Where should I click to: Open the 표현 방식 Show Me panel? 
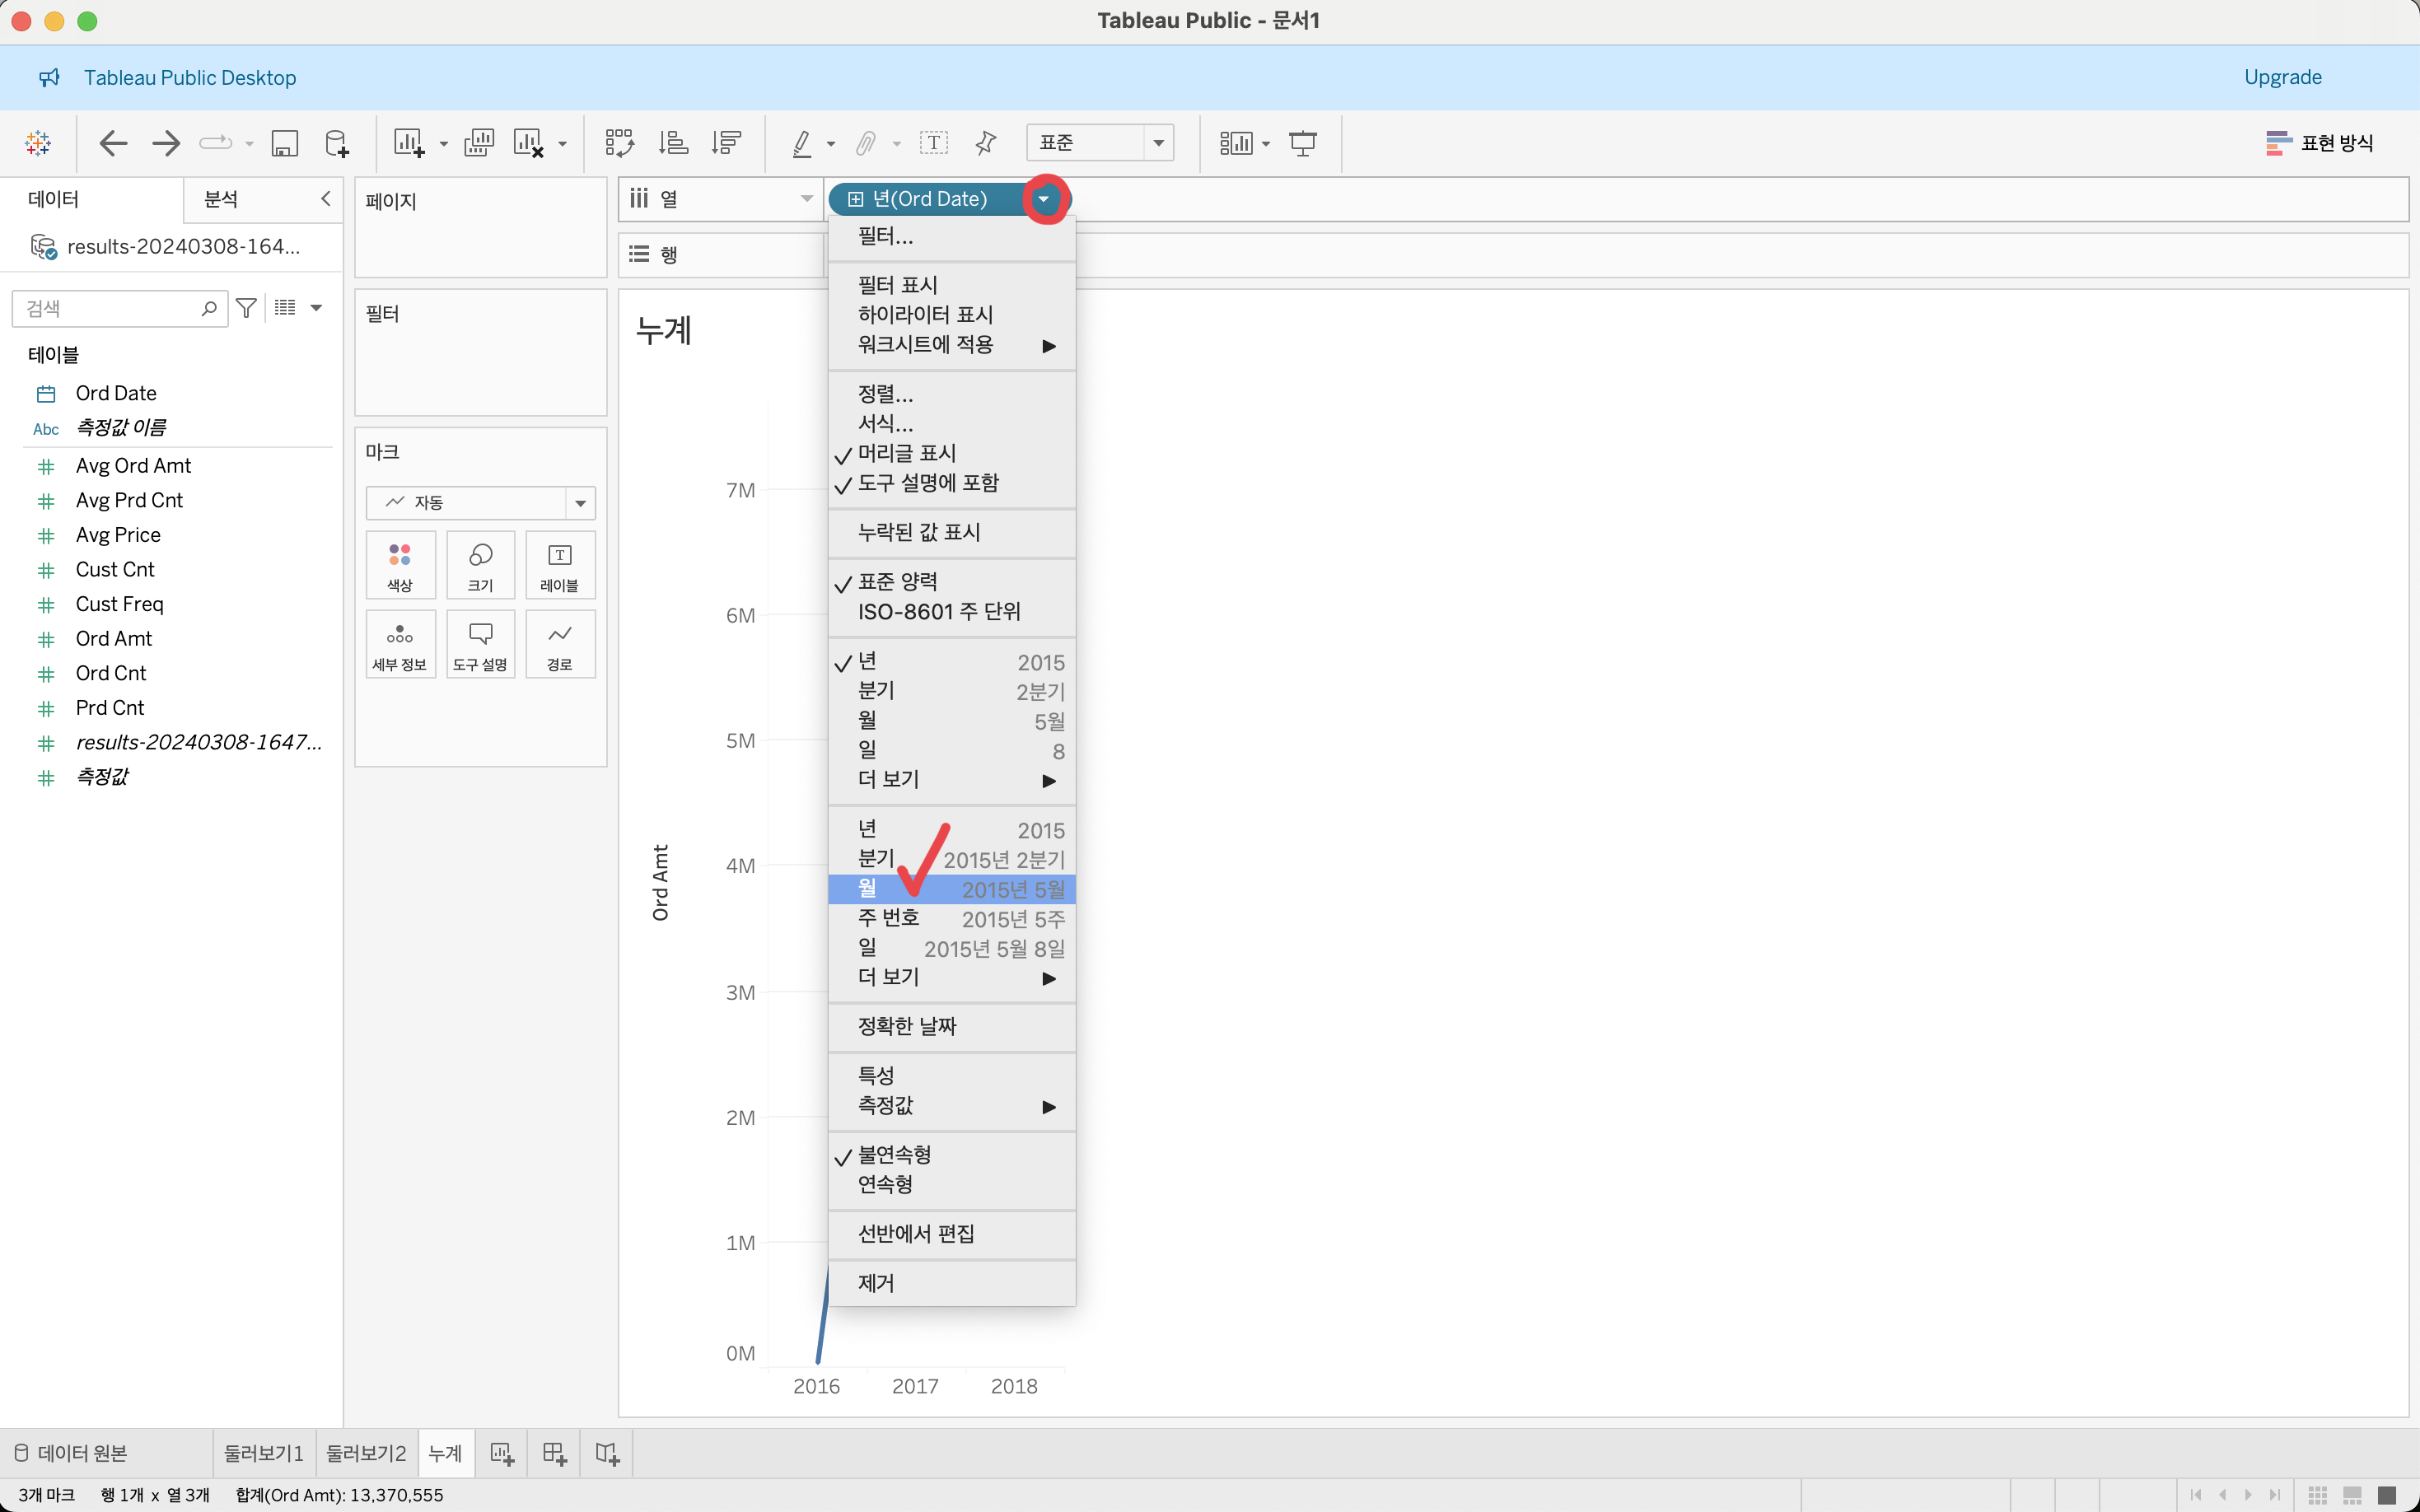(2320, 143)
